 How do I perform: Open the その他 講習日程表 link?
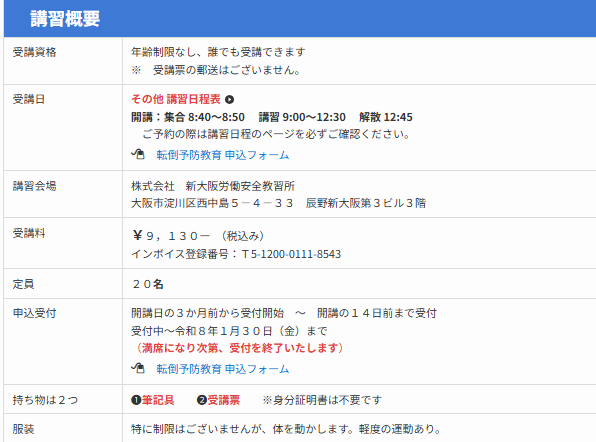(x=176, y=99)
